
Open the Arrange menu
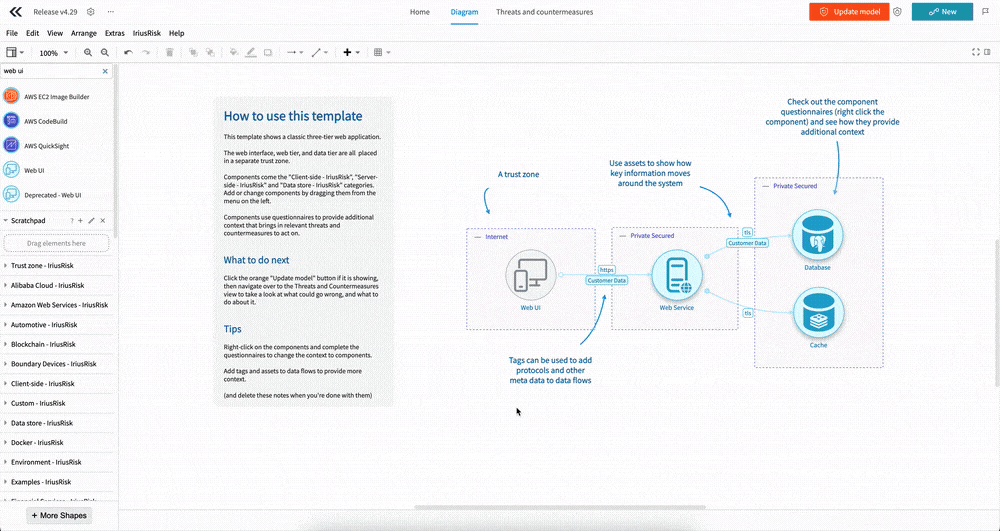point(84,33)
